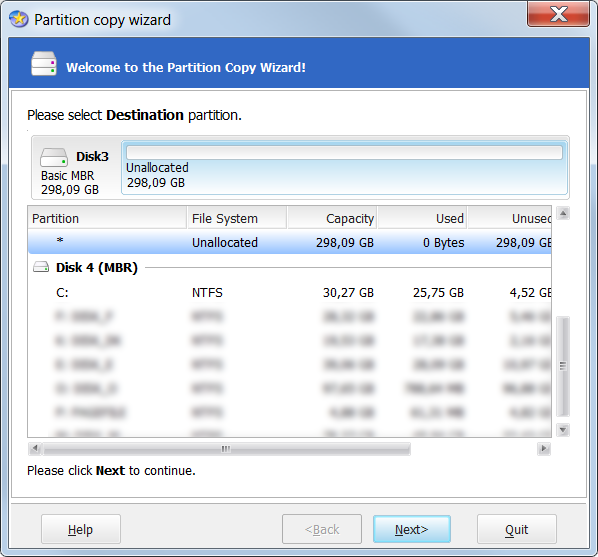Click the horizontal scrollbar thumb
The height and width of the screenshot is (557, 598).
(227, 449)
